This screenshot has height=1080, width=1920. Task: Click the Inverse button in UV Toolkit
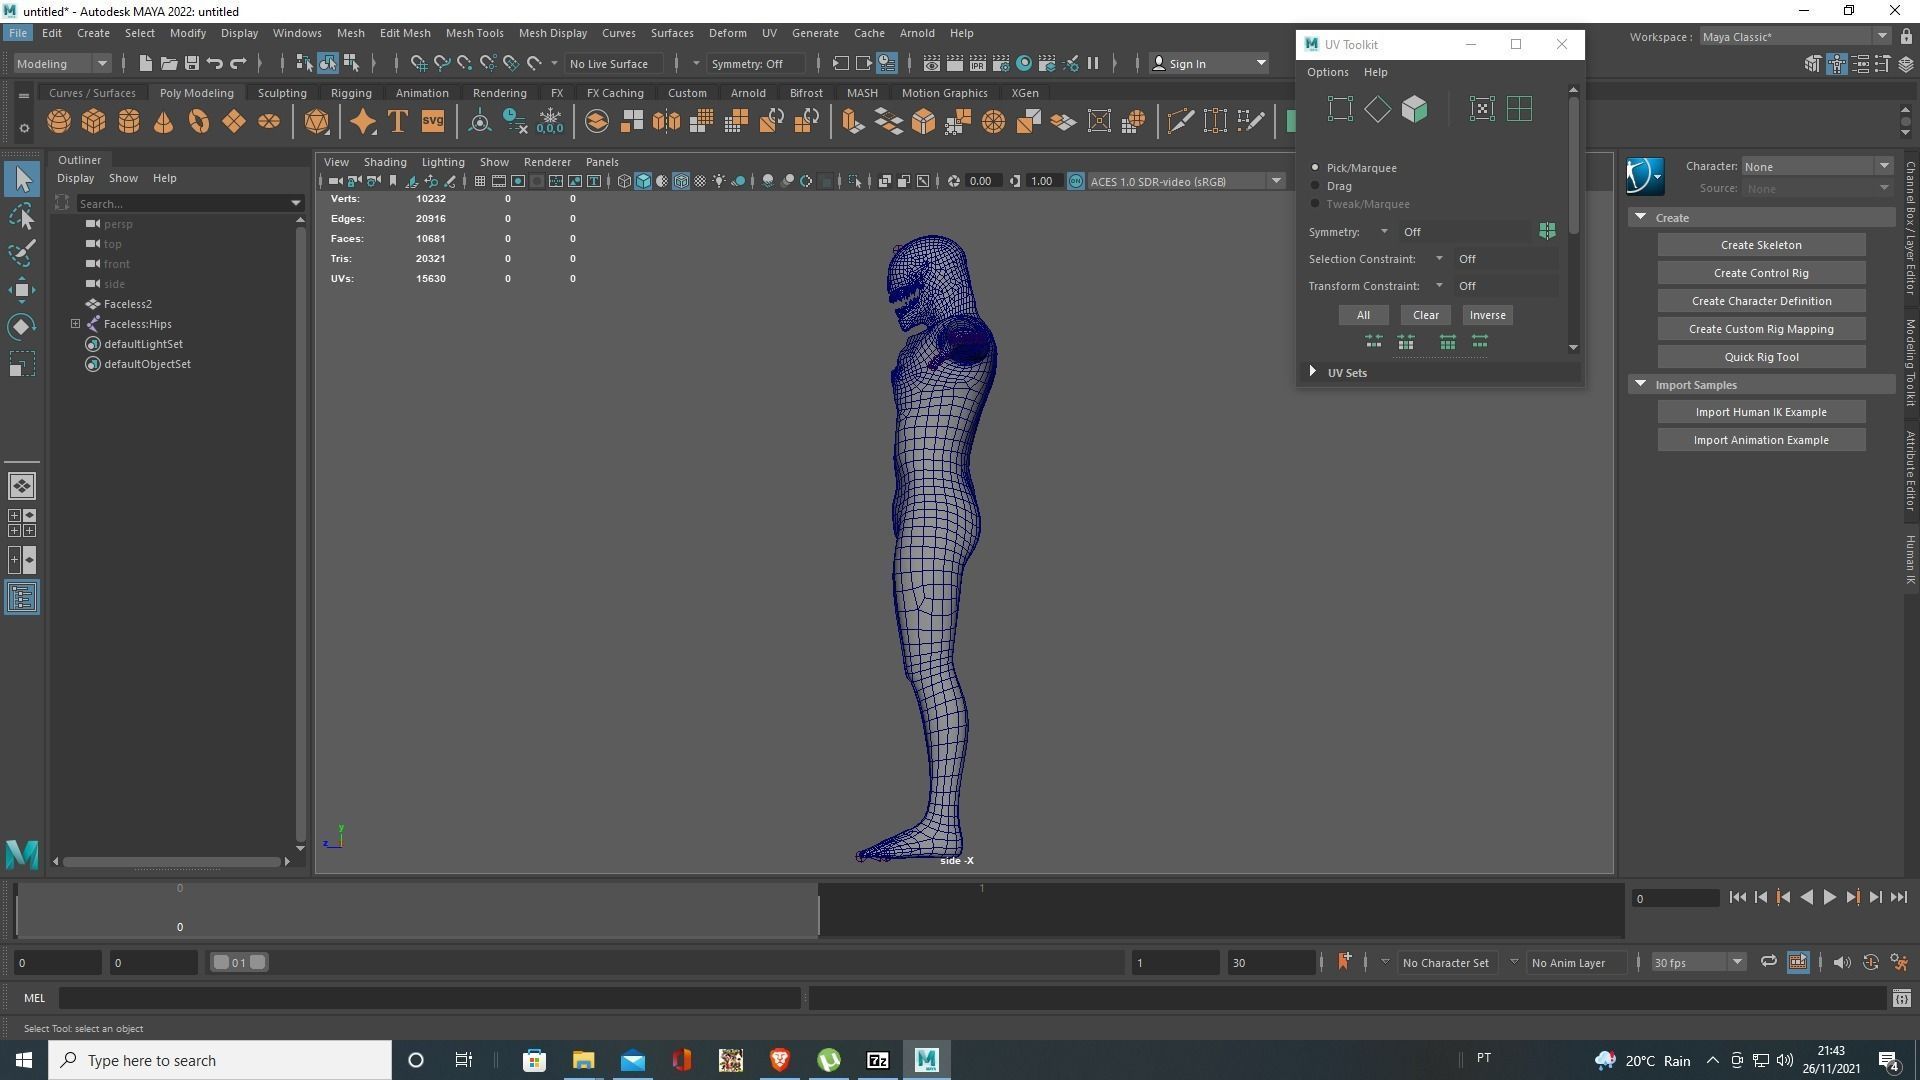click(1487, 315)
